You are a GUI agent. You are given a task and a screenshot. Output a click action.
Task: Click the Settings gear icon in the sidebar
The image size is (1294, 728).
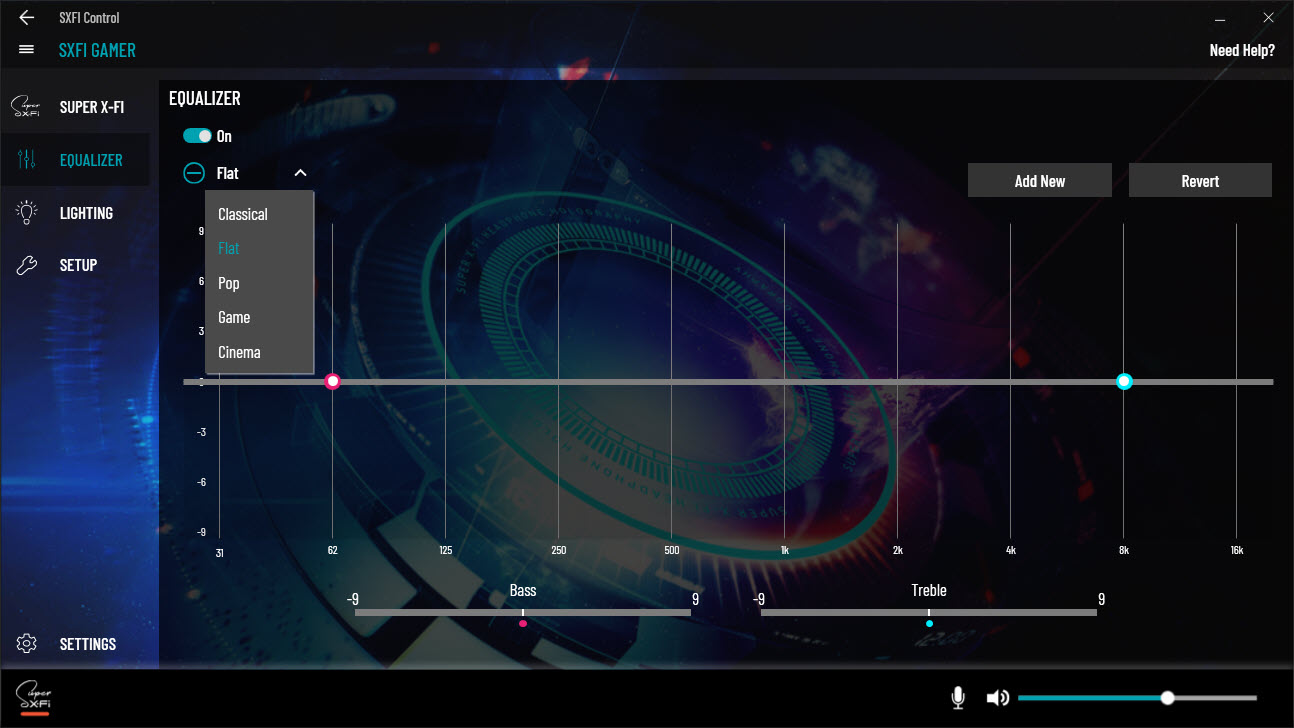click(x=27, y=644)
